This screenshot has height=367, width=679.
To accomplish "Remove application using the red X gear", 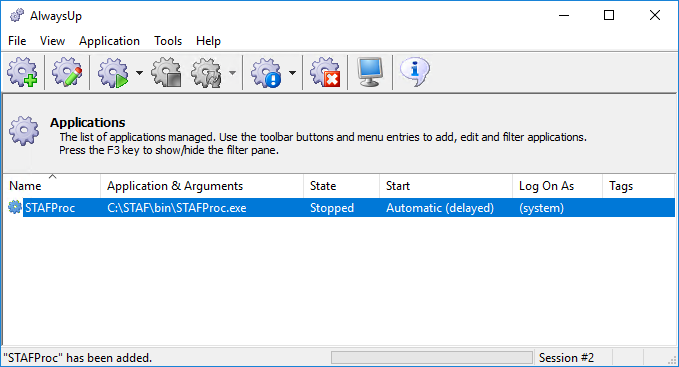I will (325, 72).
